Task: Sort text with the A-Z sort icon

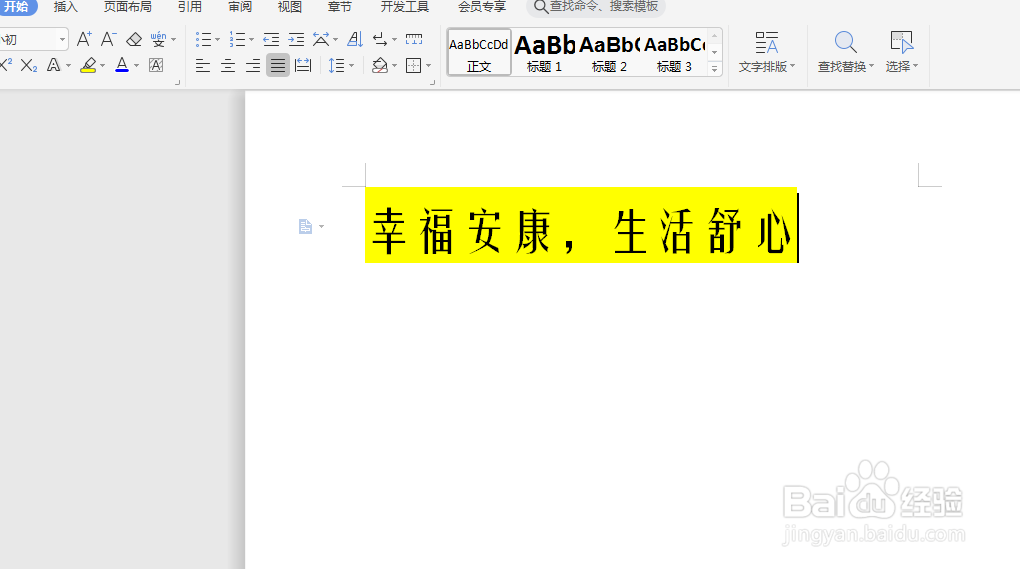Action: pyautogui.click(x=355, y=40)
